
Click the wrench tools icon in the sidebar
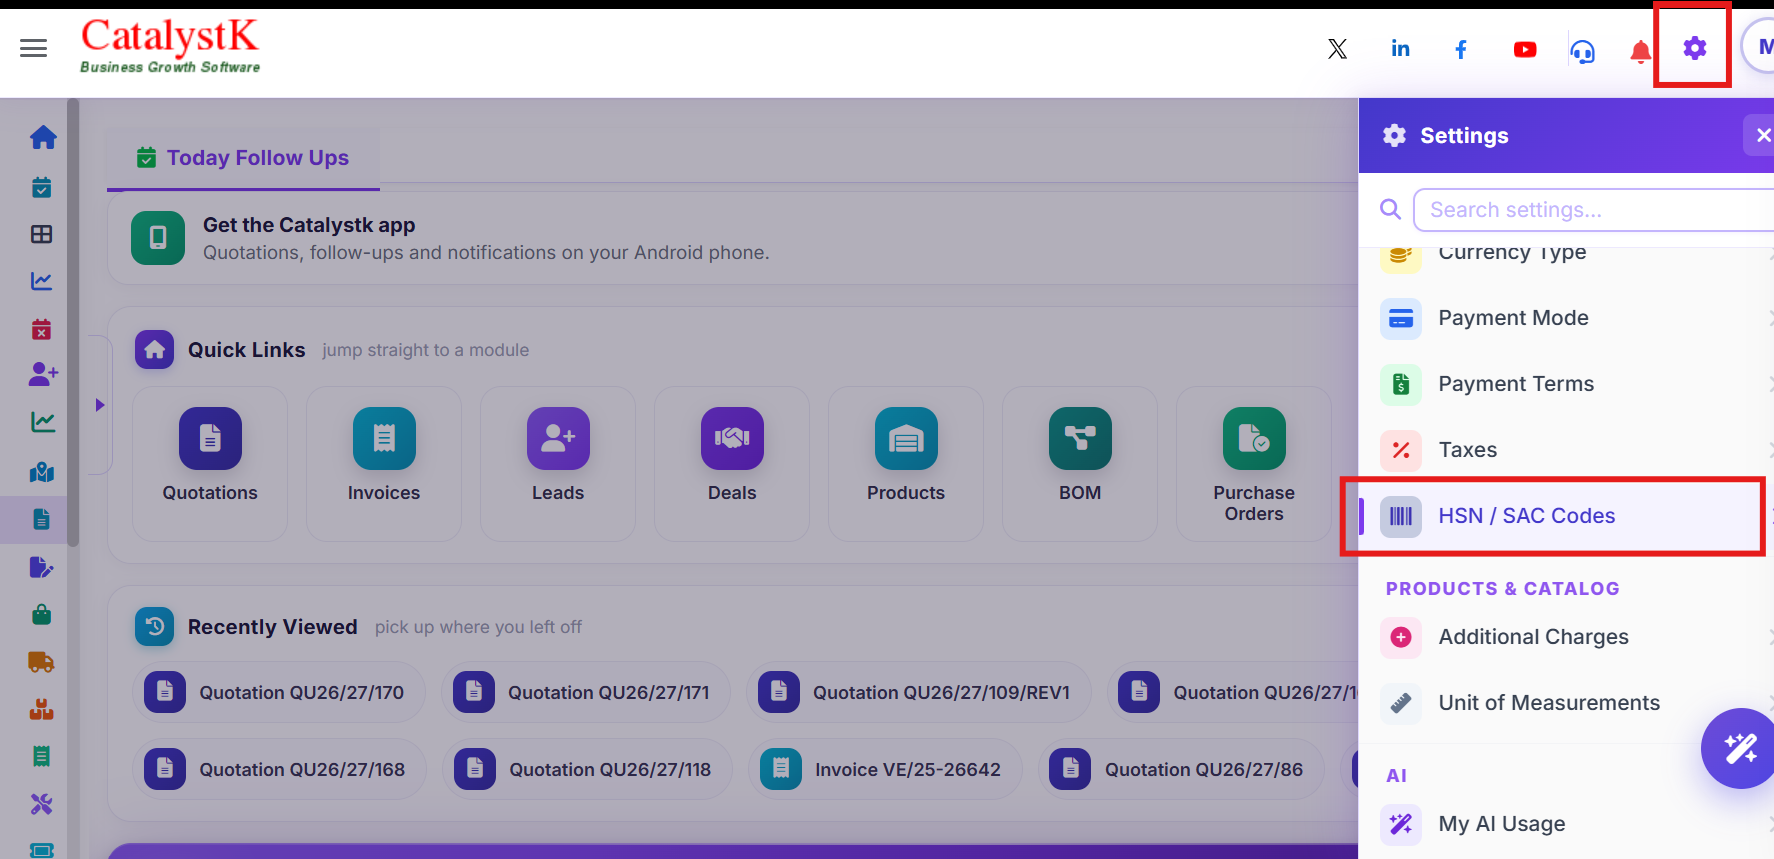(42, 804)
